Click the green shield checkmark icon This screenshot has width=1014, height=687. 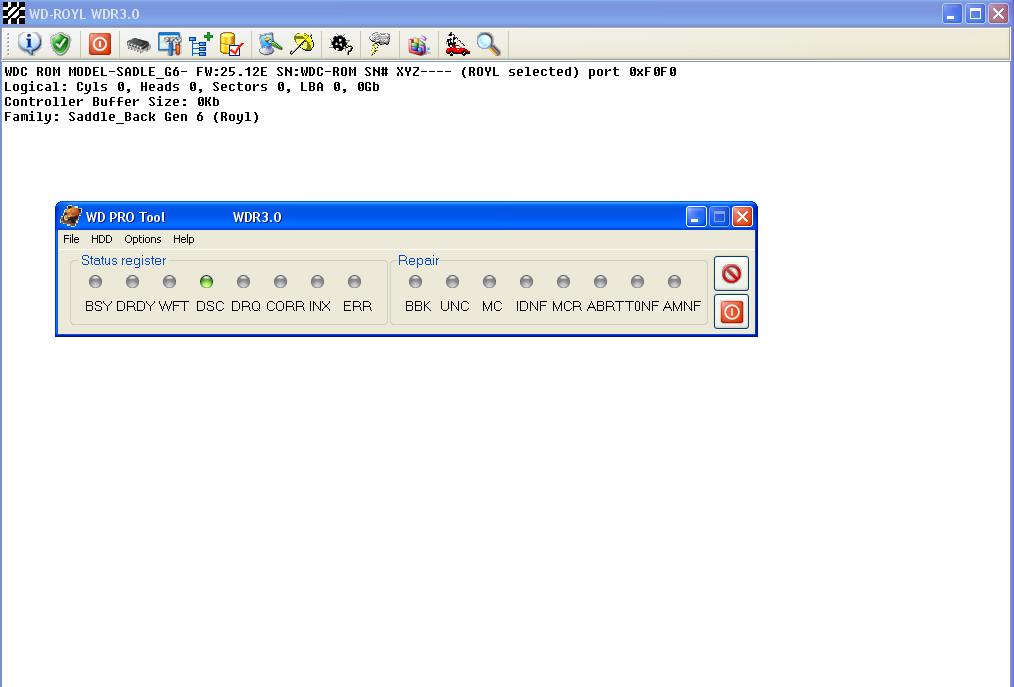pos(60,44)
